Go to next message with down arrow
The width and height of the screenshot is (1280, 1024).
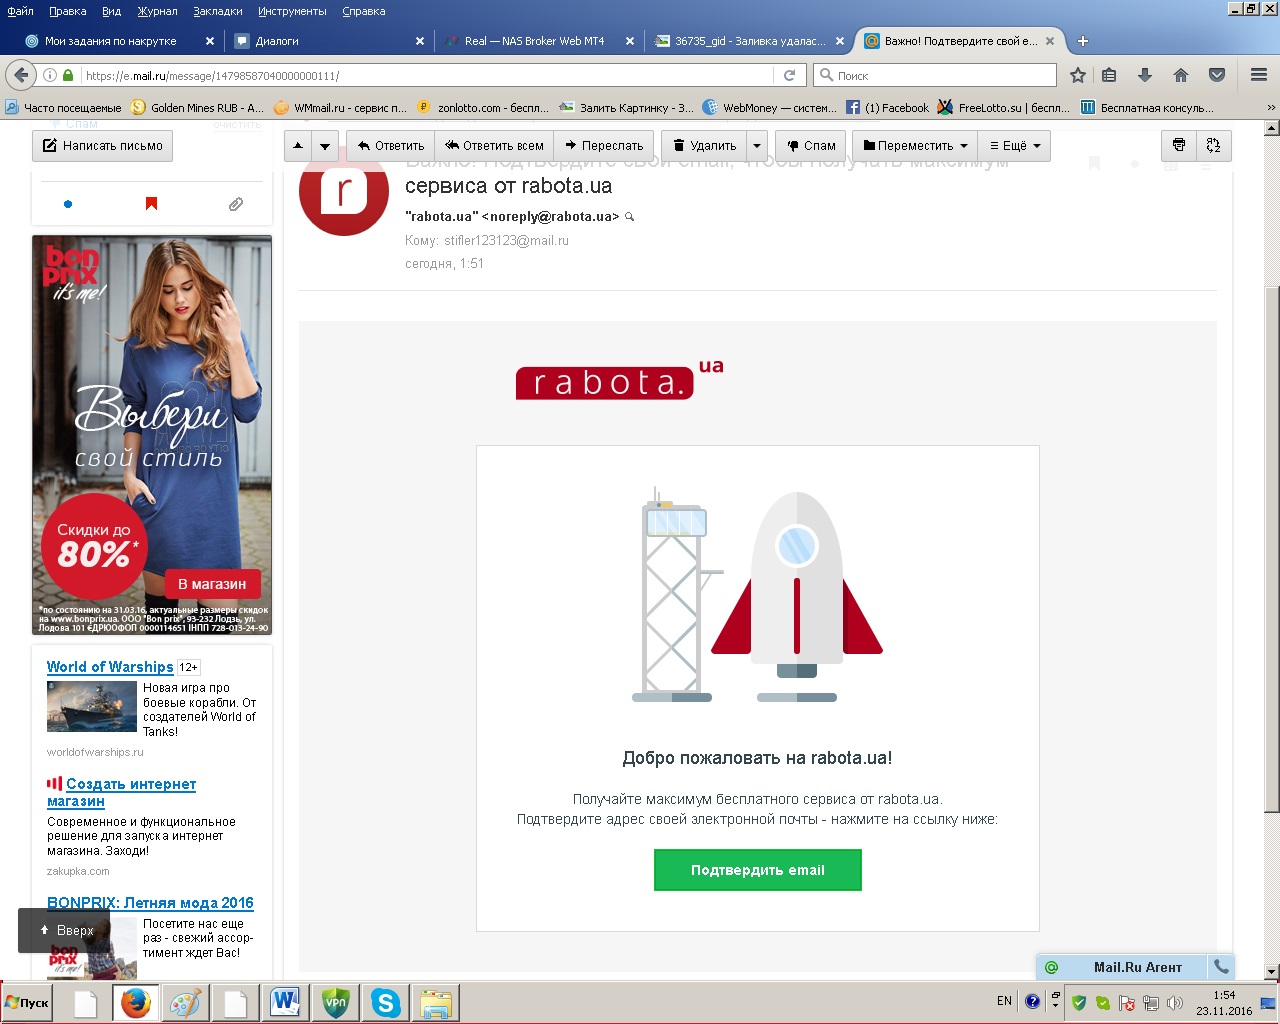point(325,145)
